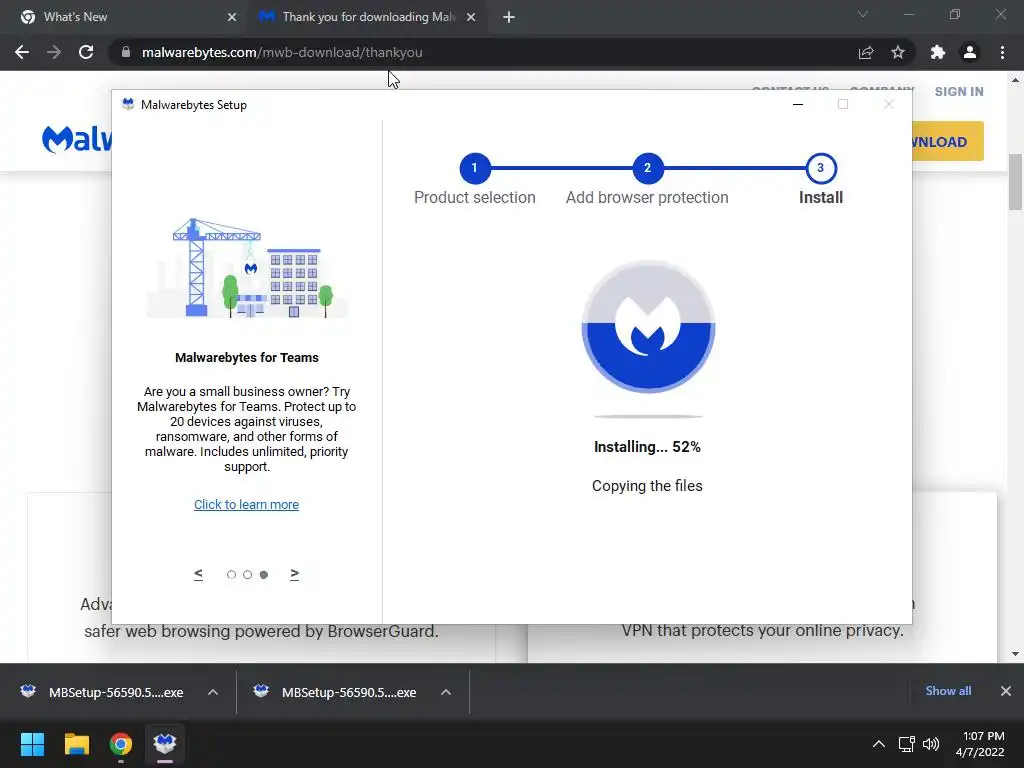Image resolution: width=1024 pixels, height=768 pixels.
Task: Click the Malwarebytes website logo
Action: 77,139
